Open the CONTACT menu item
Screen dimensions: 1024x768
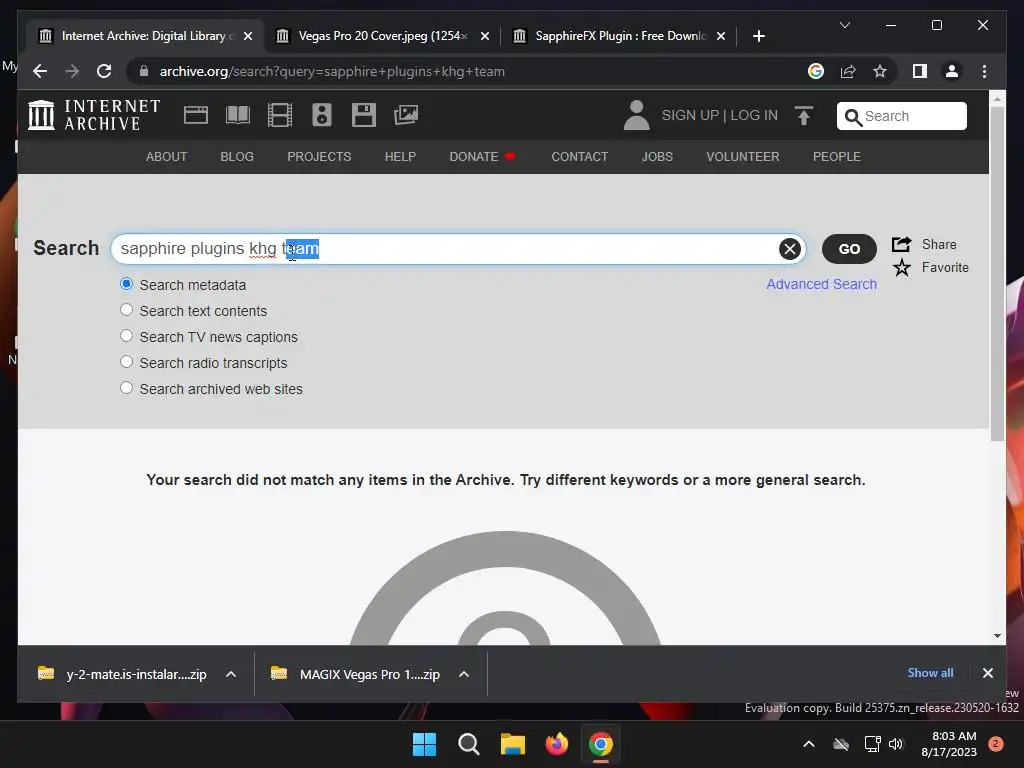580,157
